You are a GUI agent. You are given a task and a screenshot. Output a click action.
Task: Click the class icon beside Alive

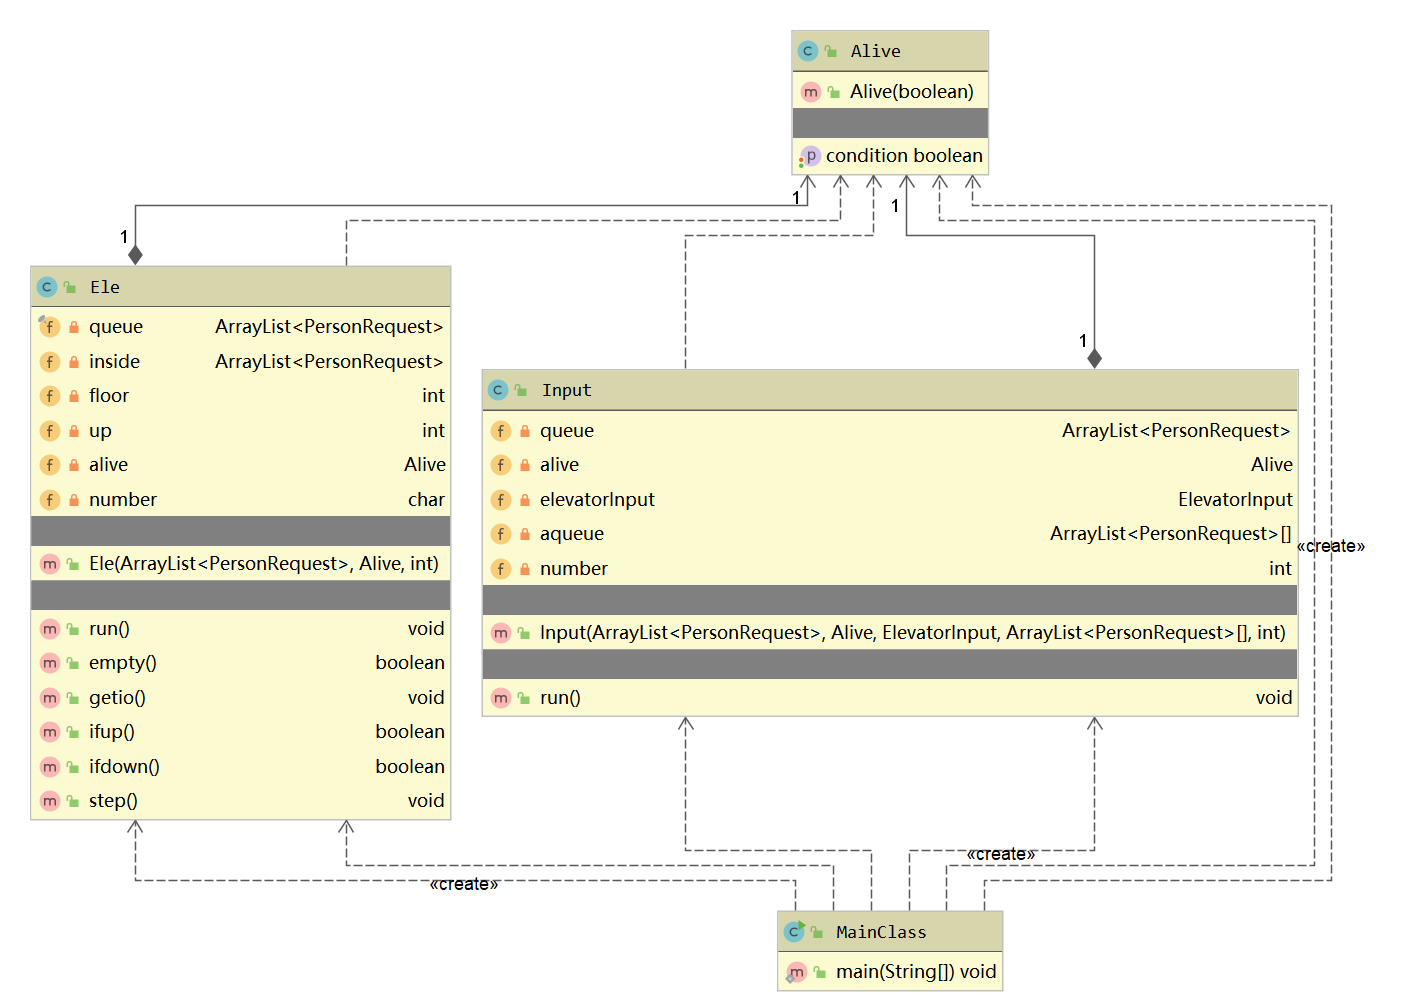[808, 51]
